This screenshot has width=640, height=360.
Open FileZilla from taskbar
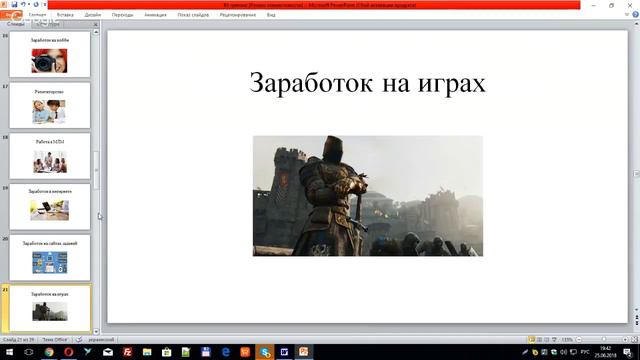click(x=127, y=352)
